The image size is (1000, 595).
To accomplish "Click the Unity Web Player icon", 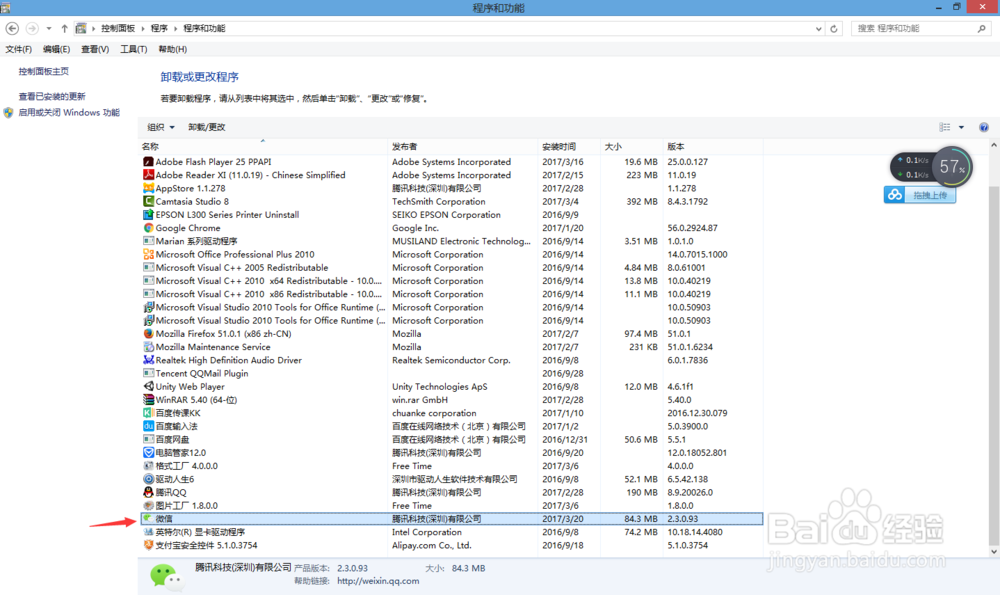I will pos(148,386).
